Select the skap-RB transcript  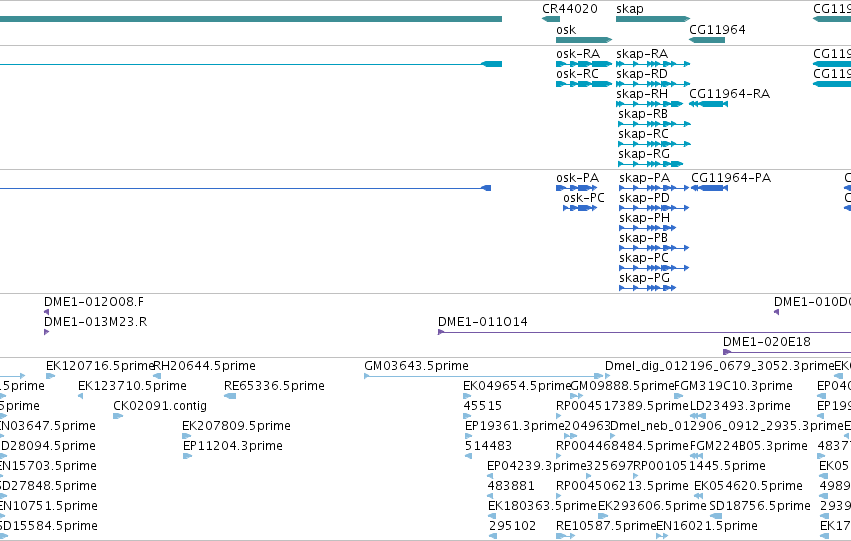(x=655, y=124)
